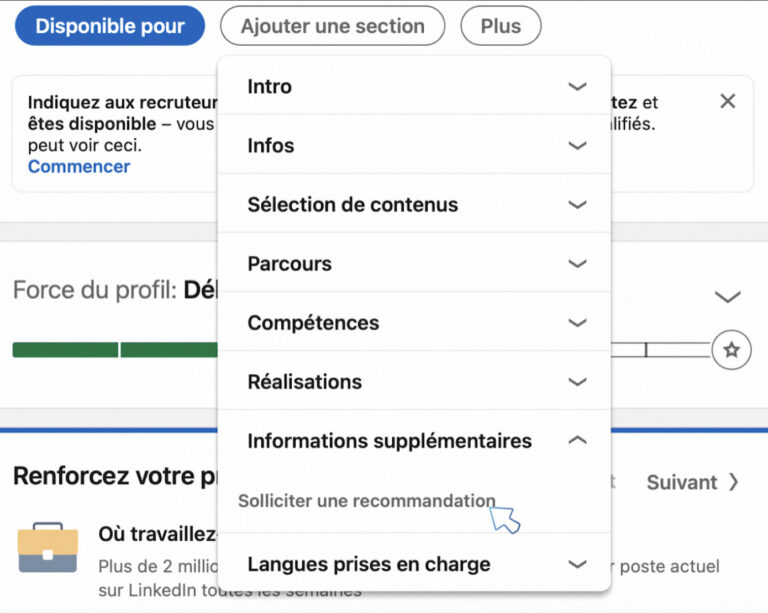Expand the Infos section chevron
The height and width of the screenshot is (613, 768).
[x=577, y=145]
